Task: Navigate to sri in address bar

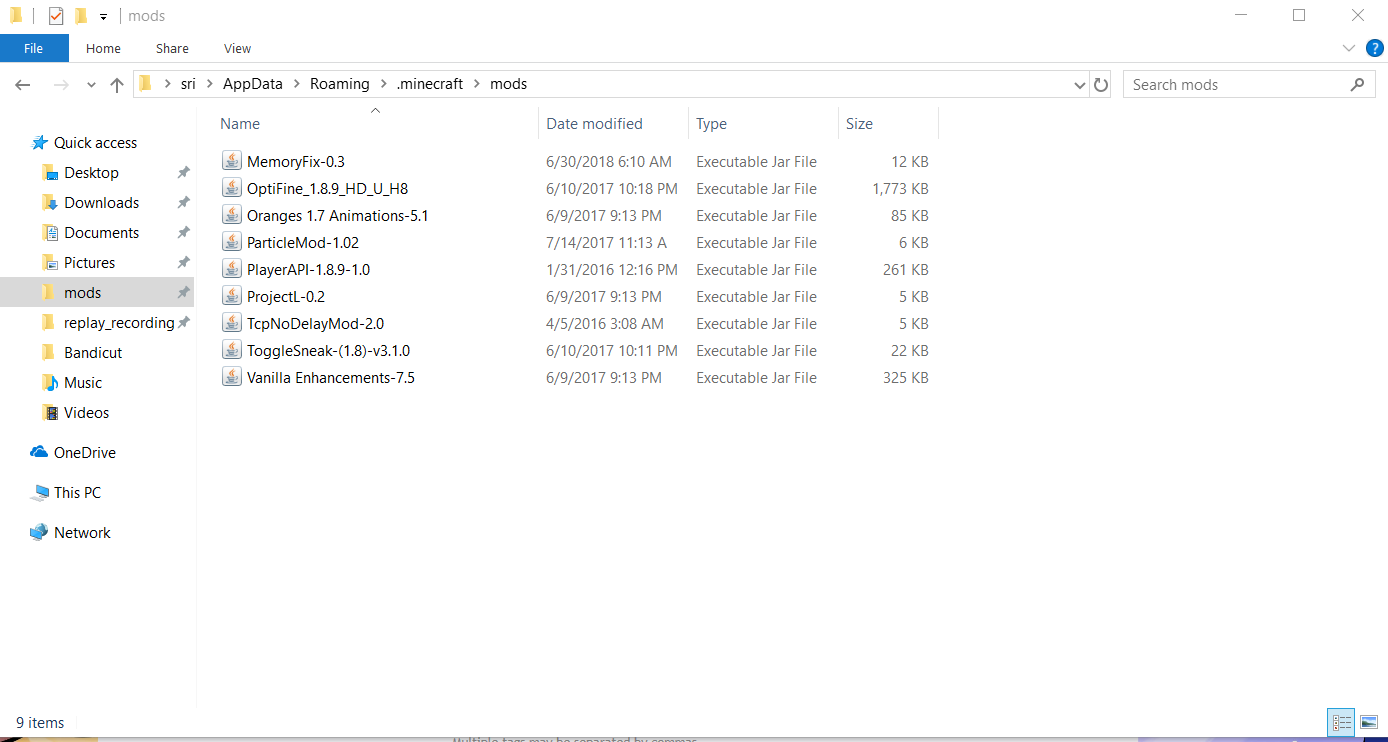Action: tap(188, 84)
